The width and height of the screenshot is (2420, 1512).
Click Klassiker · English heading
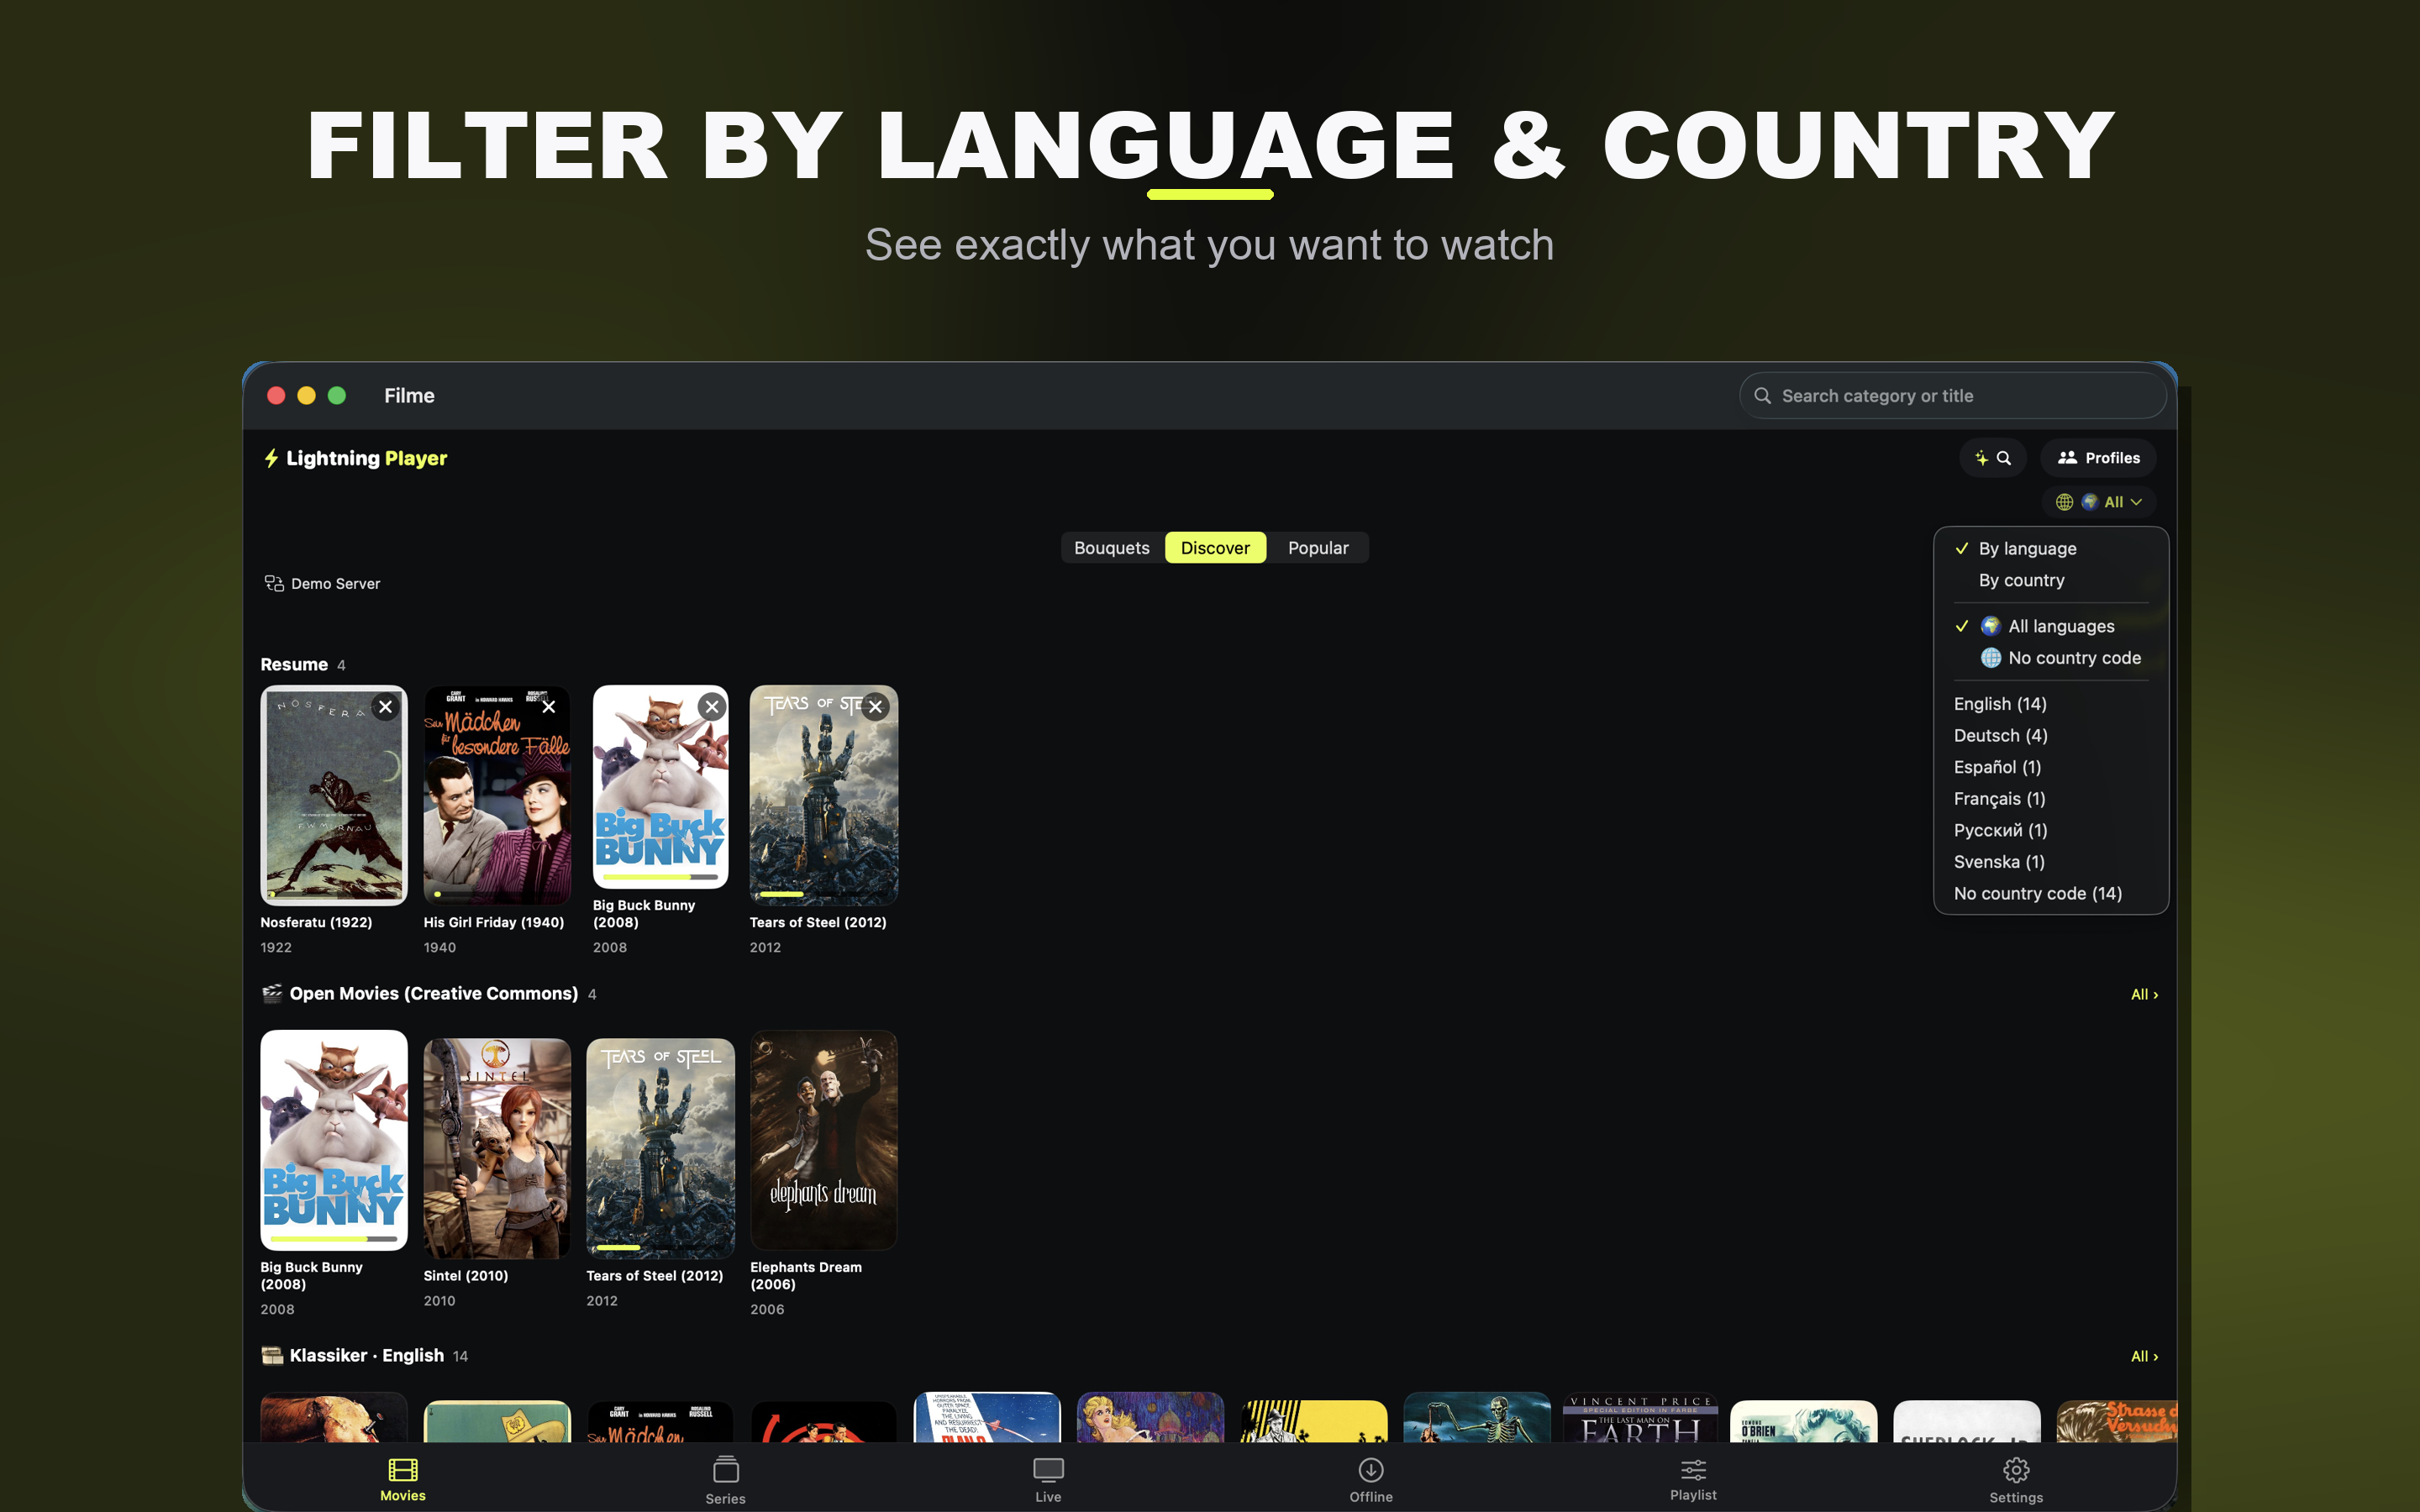tap(366, 1355)
